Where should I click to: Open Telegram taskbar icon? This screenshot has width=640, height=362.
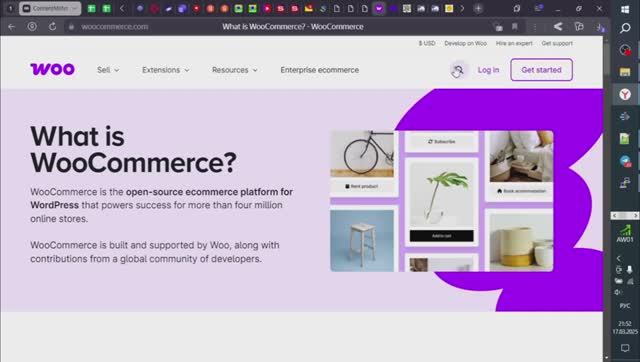pos(625,161)
